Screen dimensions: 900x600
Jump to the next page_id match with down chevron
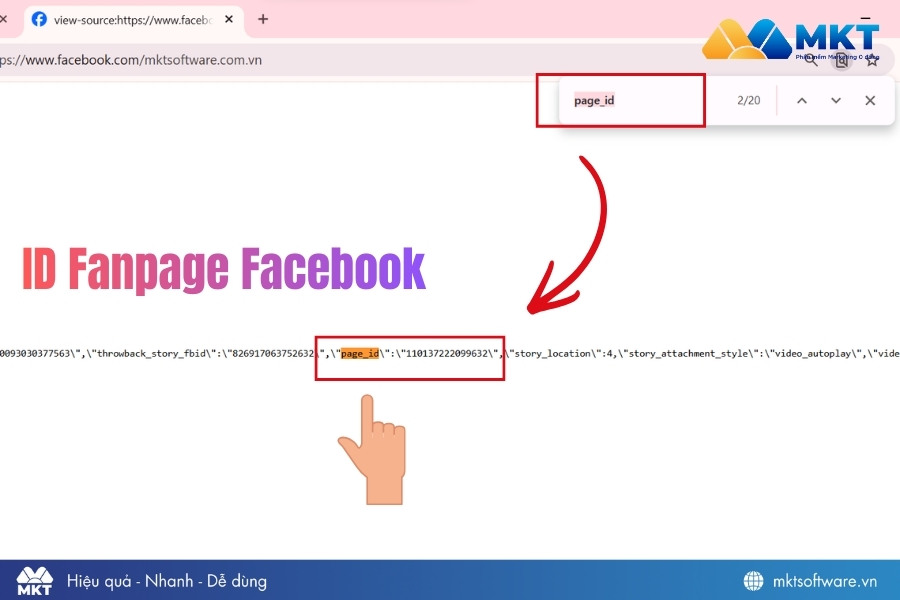point(835,100)
